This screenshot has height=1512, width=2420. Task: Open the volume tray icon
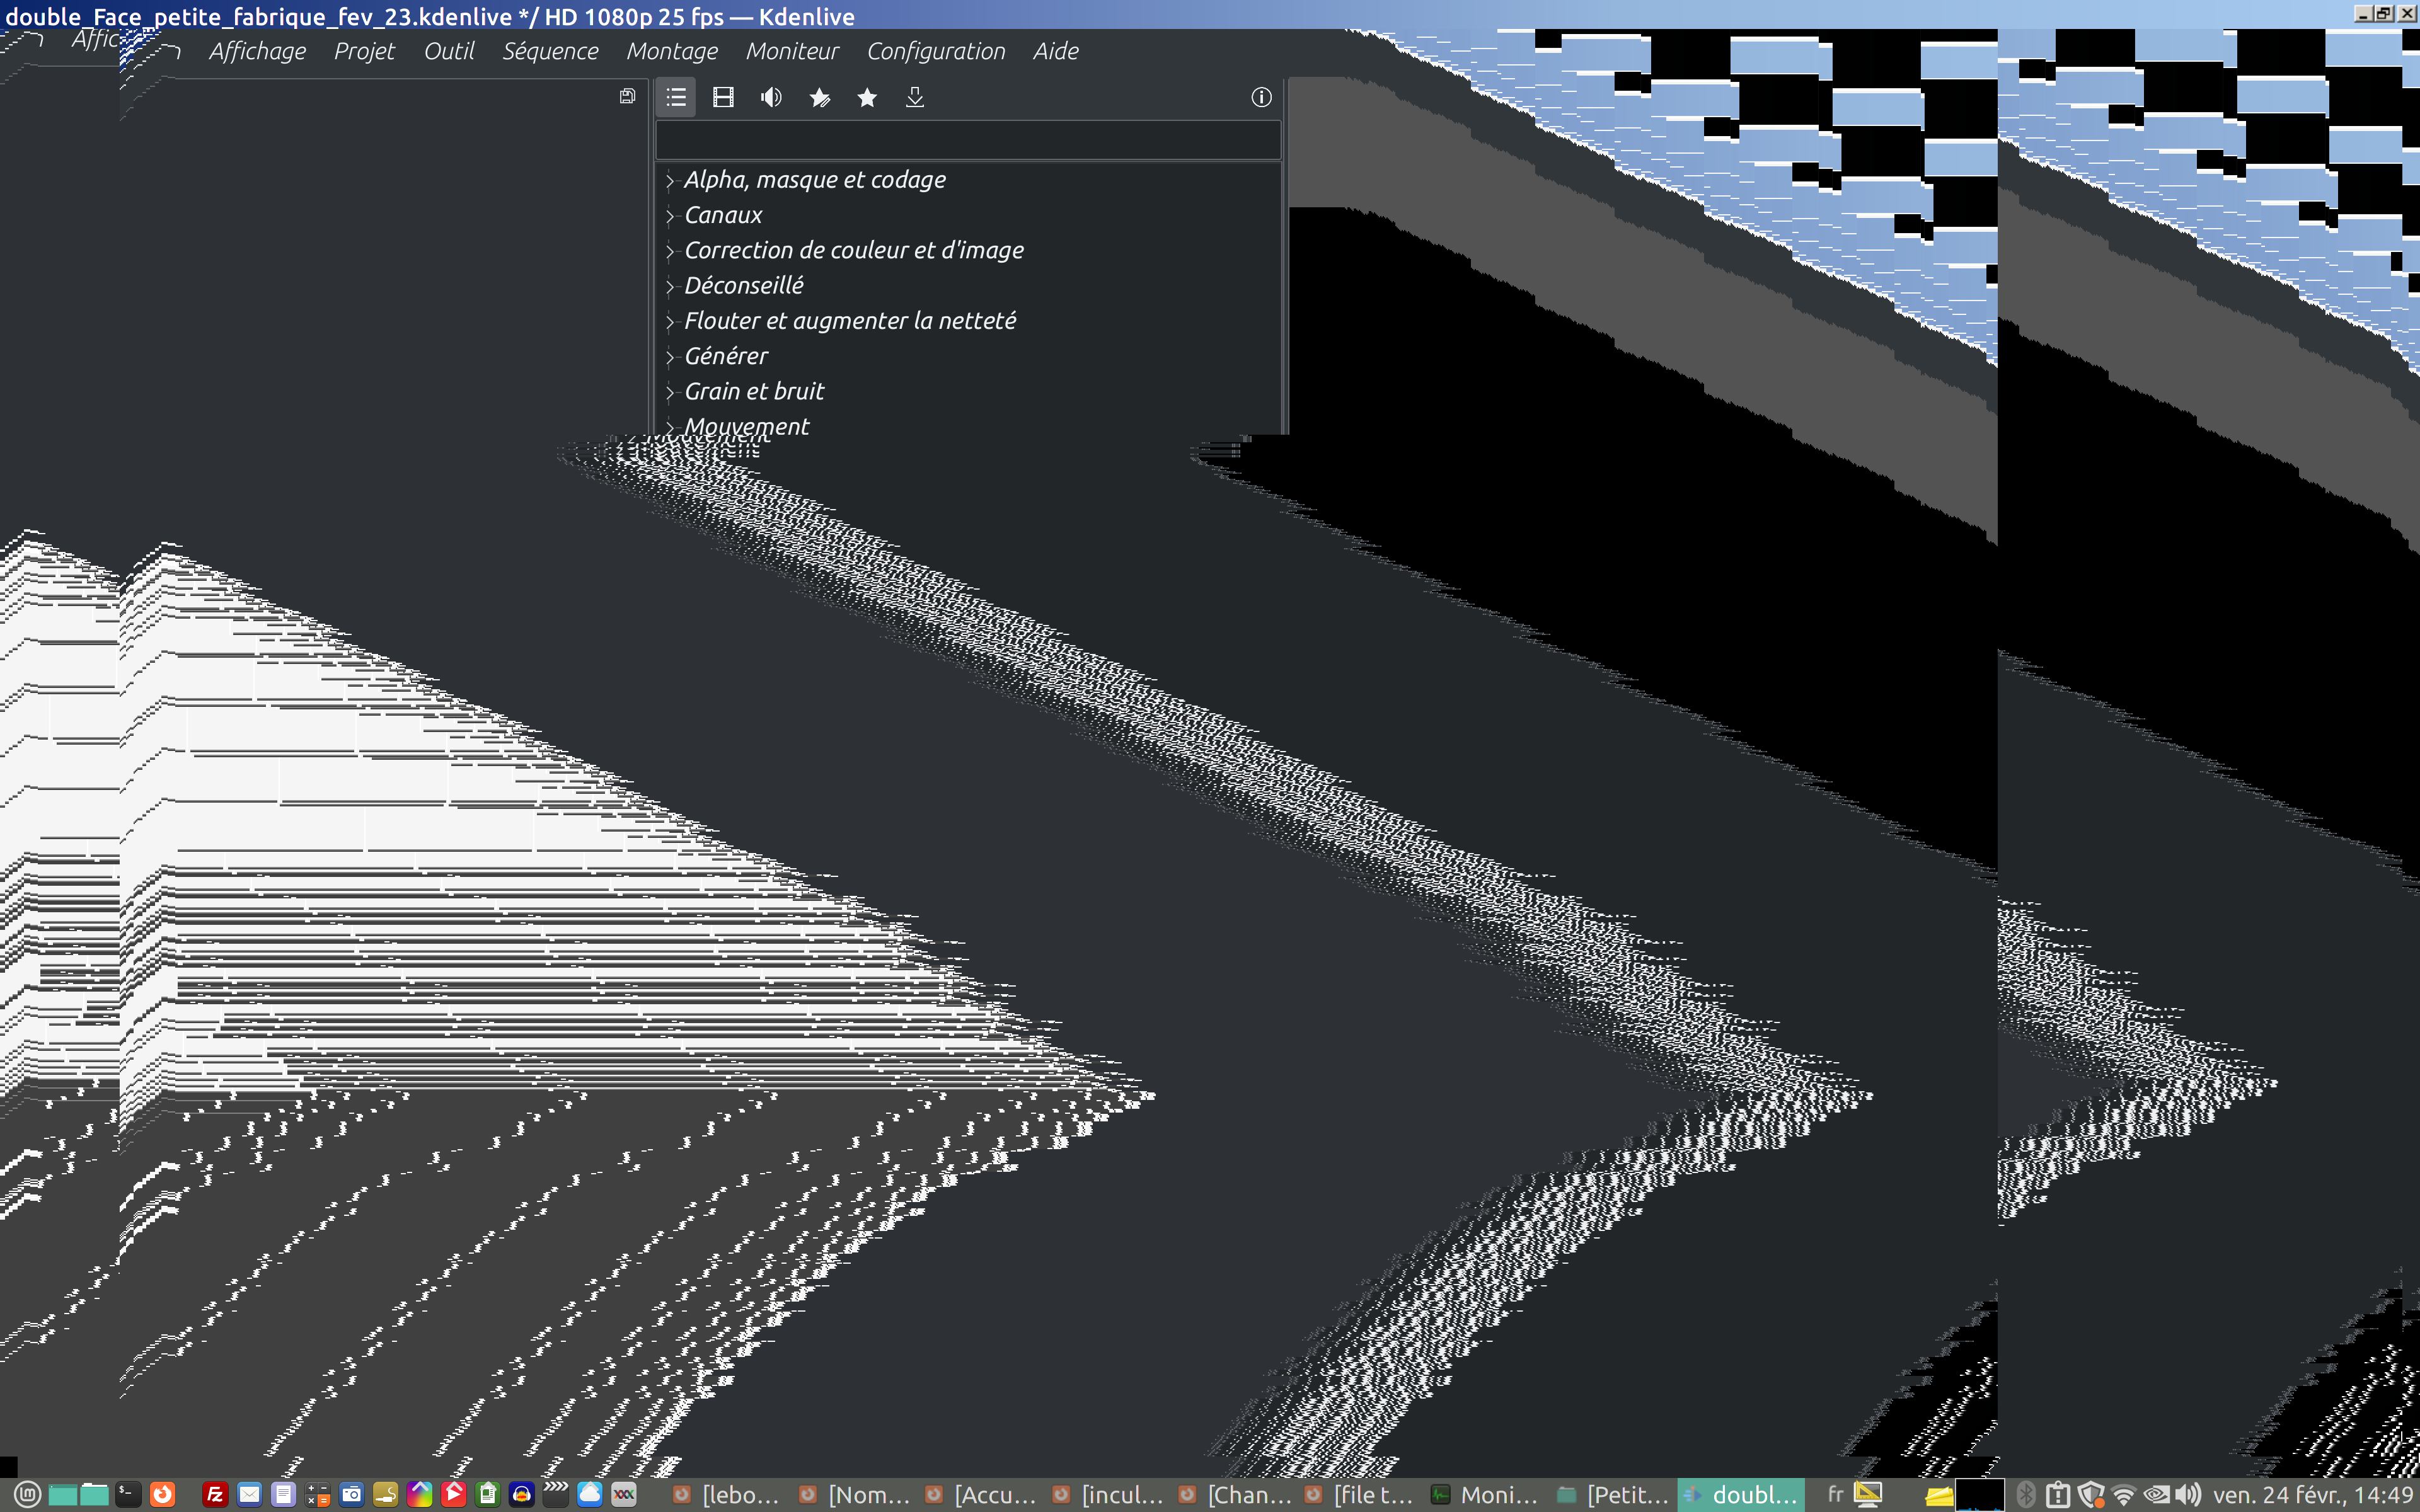coord(2188,1494)
